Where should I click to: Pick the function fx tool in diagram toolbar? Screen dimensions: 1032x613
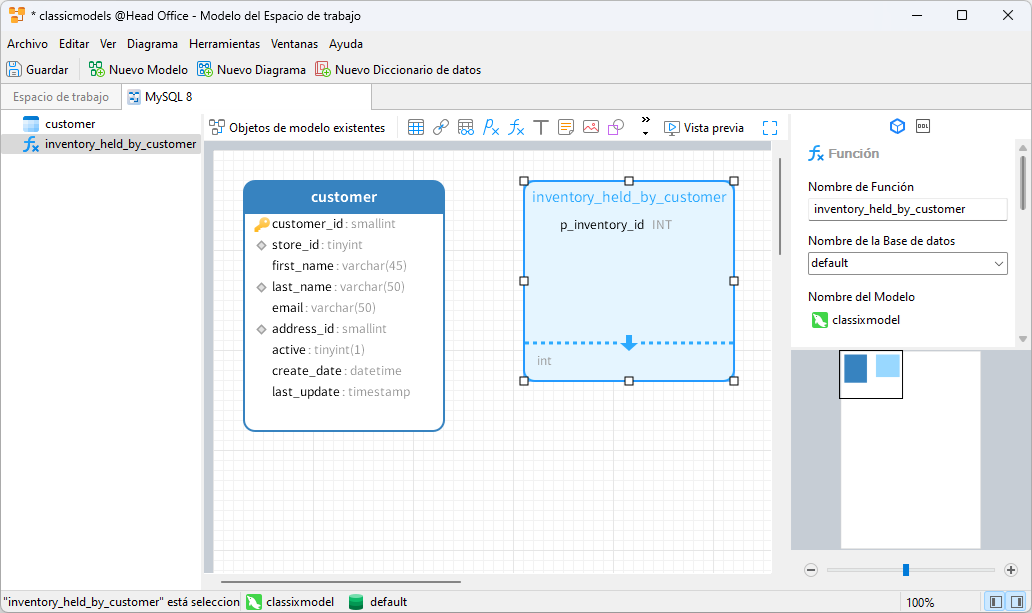point(516,128)
